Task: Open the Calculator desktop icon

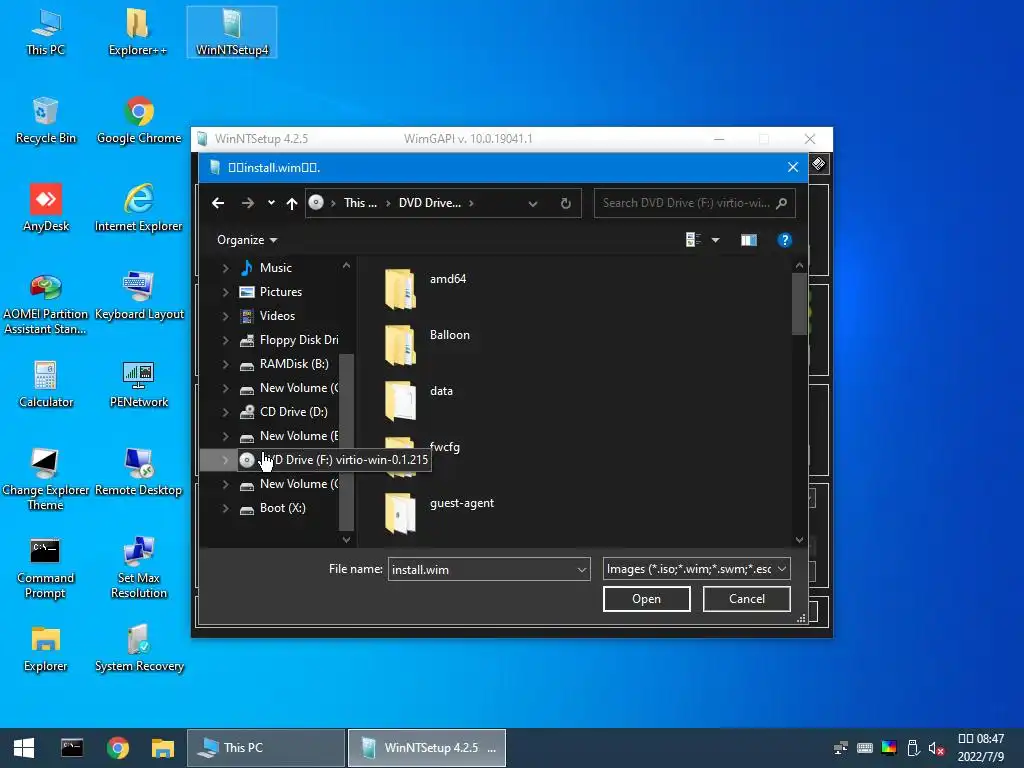Action: (46, 385)
